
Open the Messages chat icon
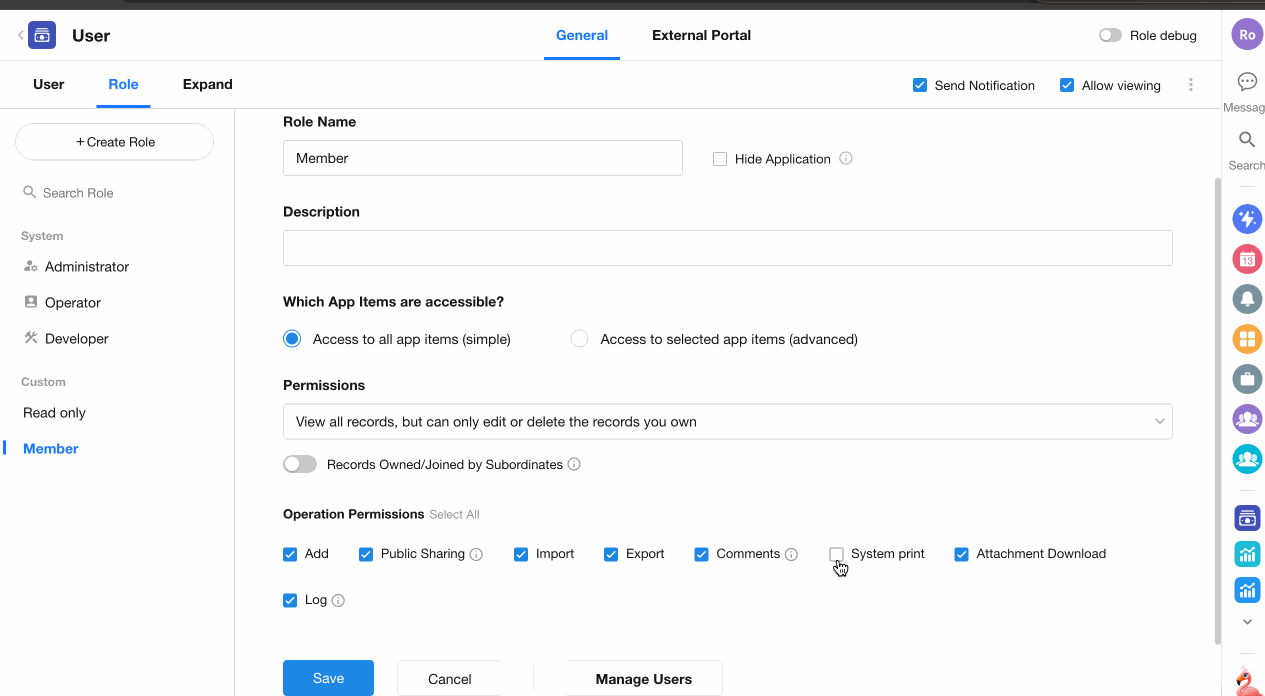[1247, 82]
